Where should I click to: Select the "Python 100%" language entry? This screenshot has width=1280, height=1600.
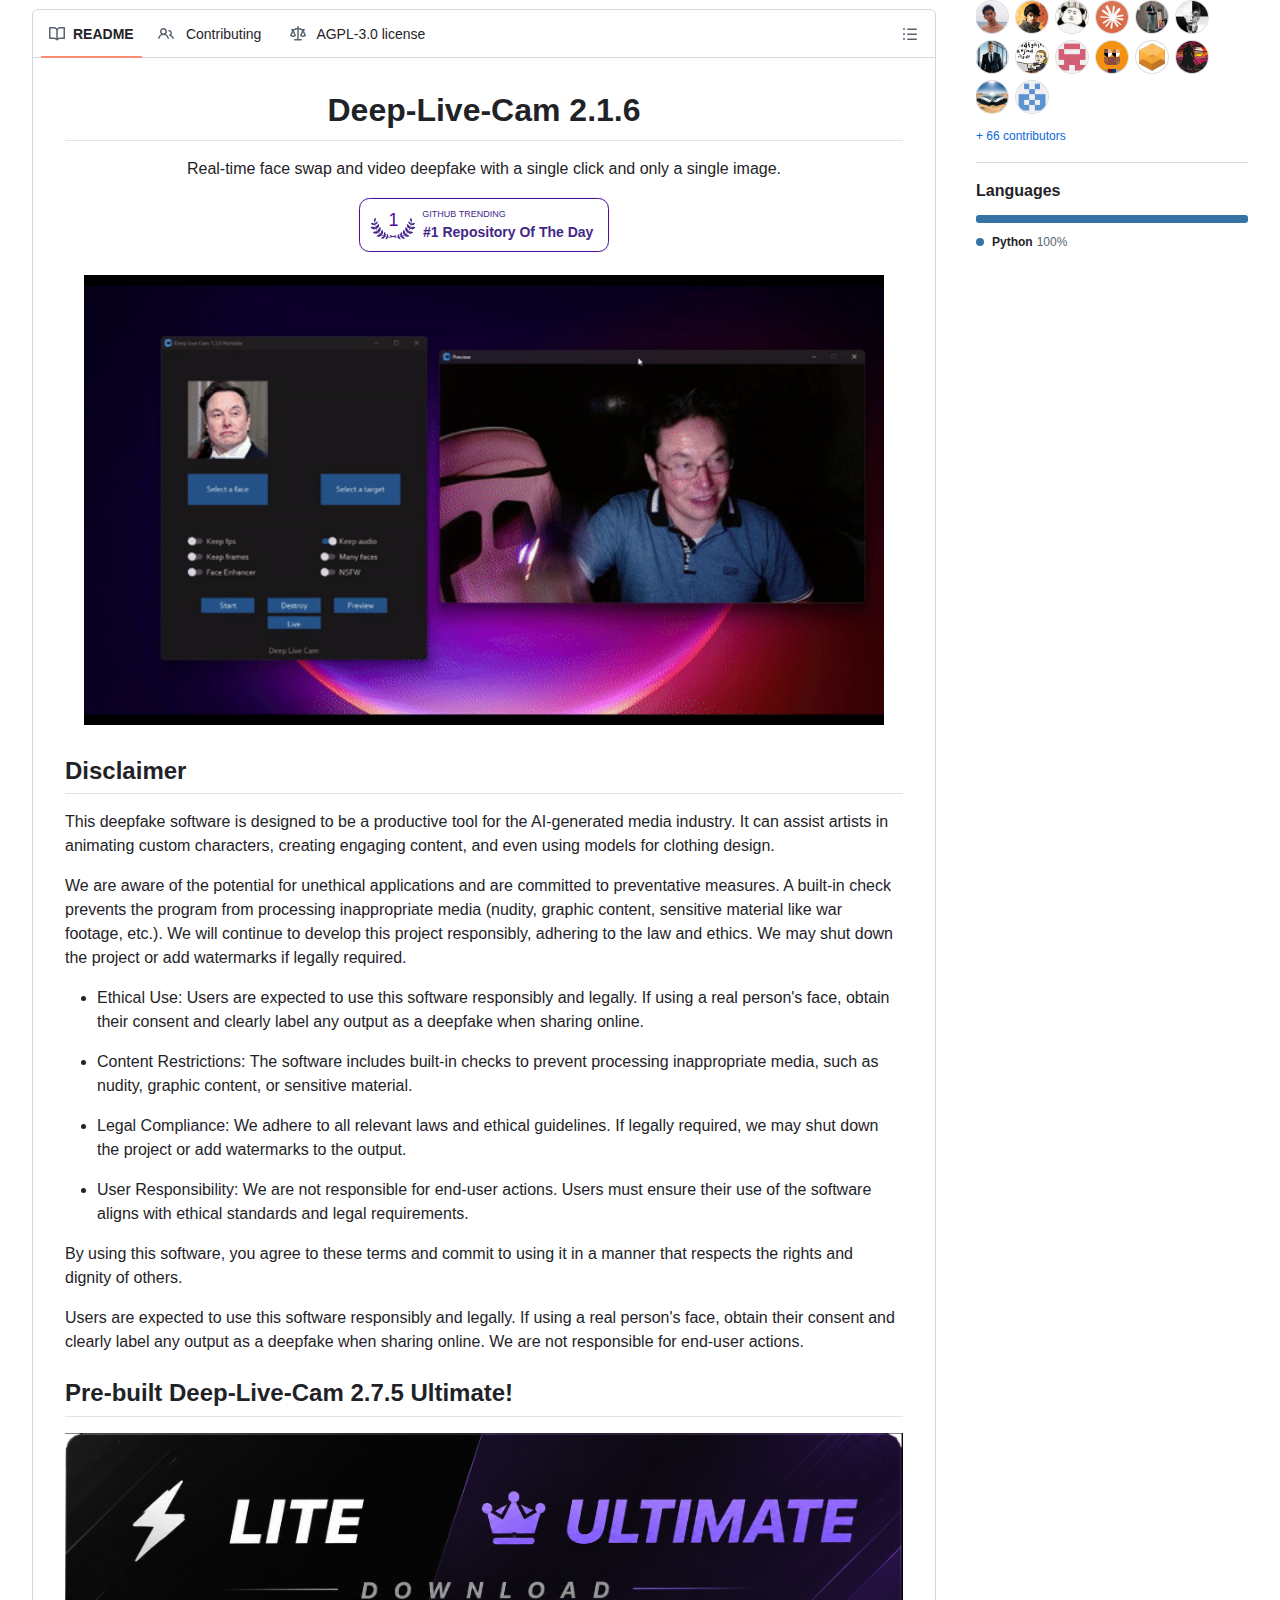coord(1022,242)
